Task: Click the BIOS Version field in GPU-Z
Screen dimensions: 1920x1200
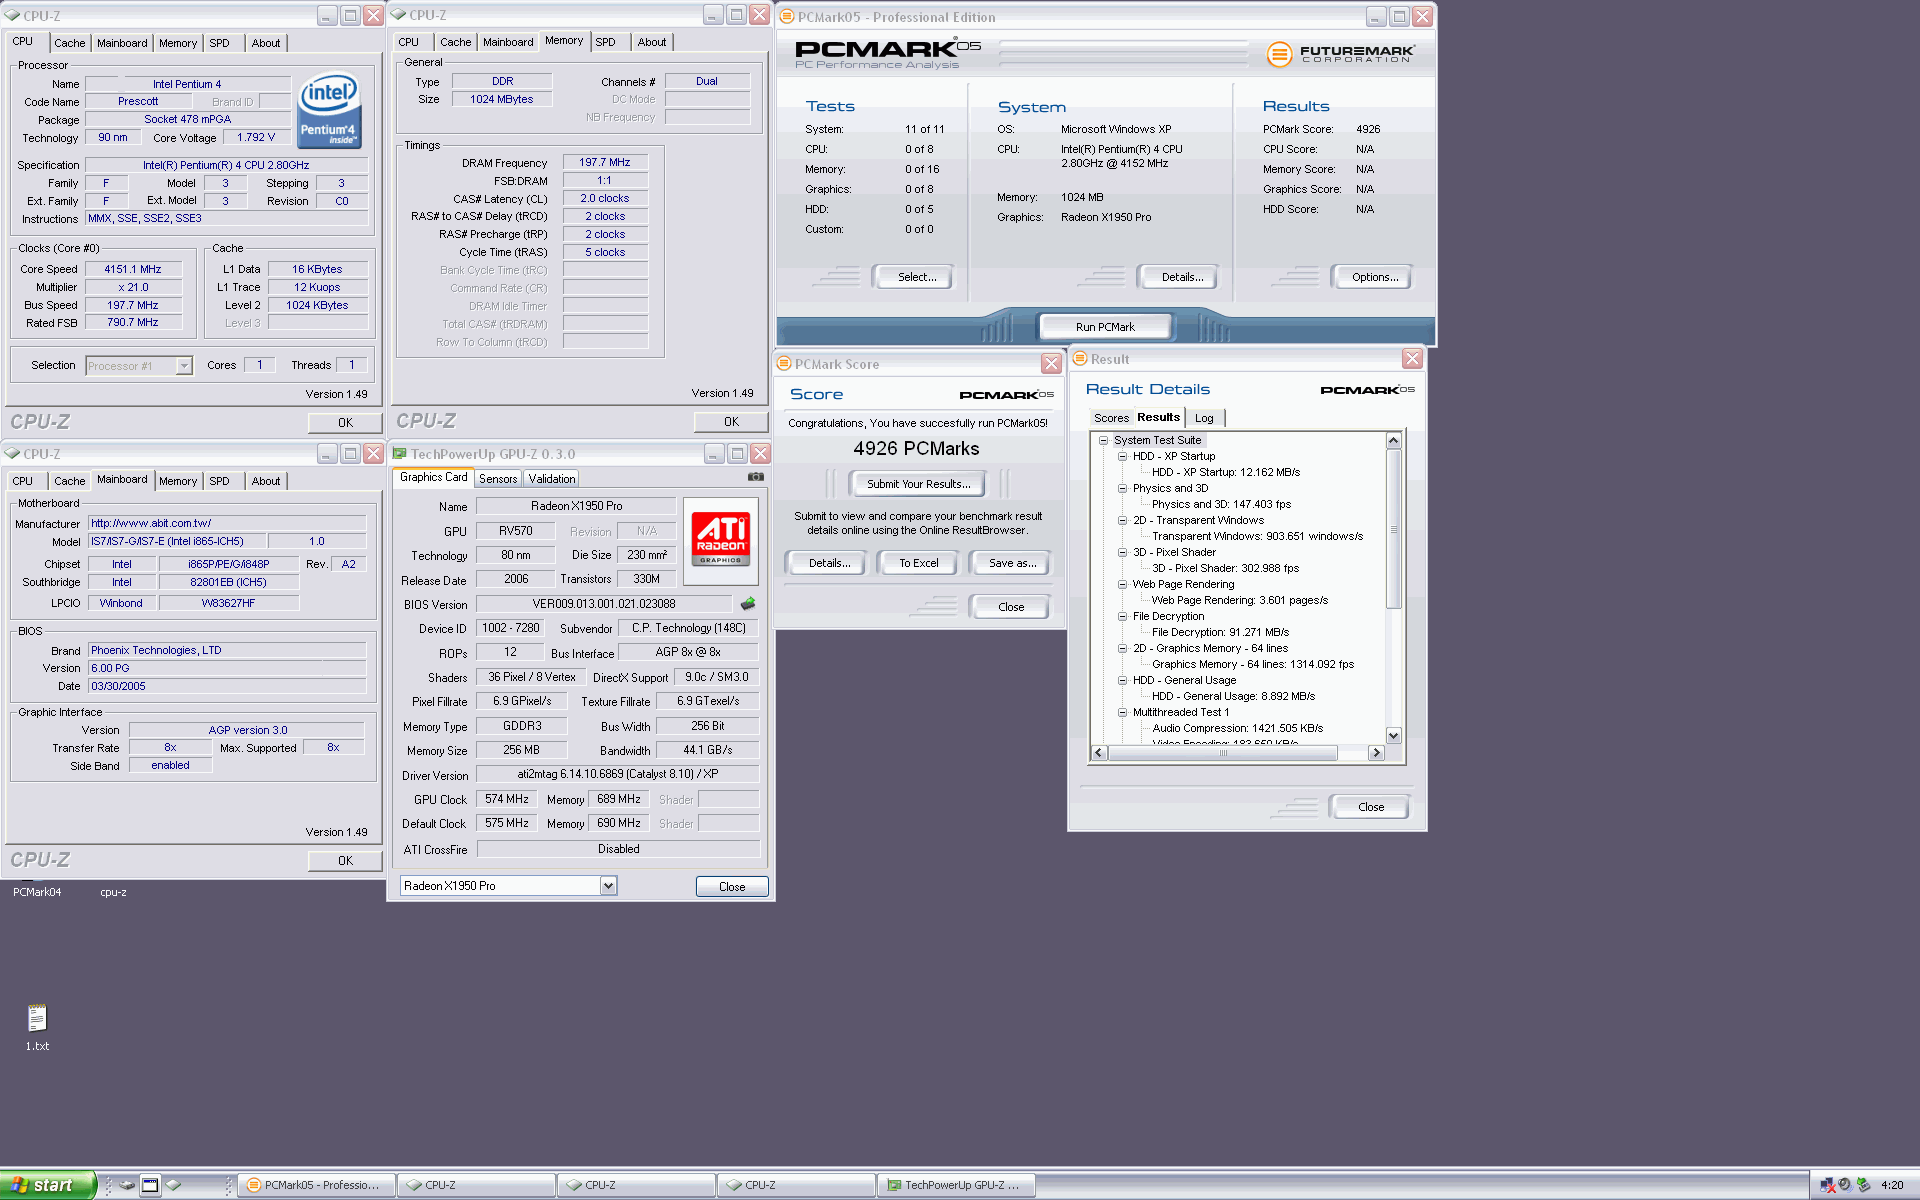Action: pyautogui.click(x=603, y=604)
